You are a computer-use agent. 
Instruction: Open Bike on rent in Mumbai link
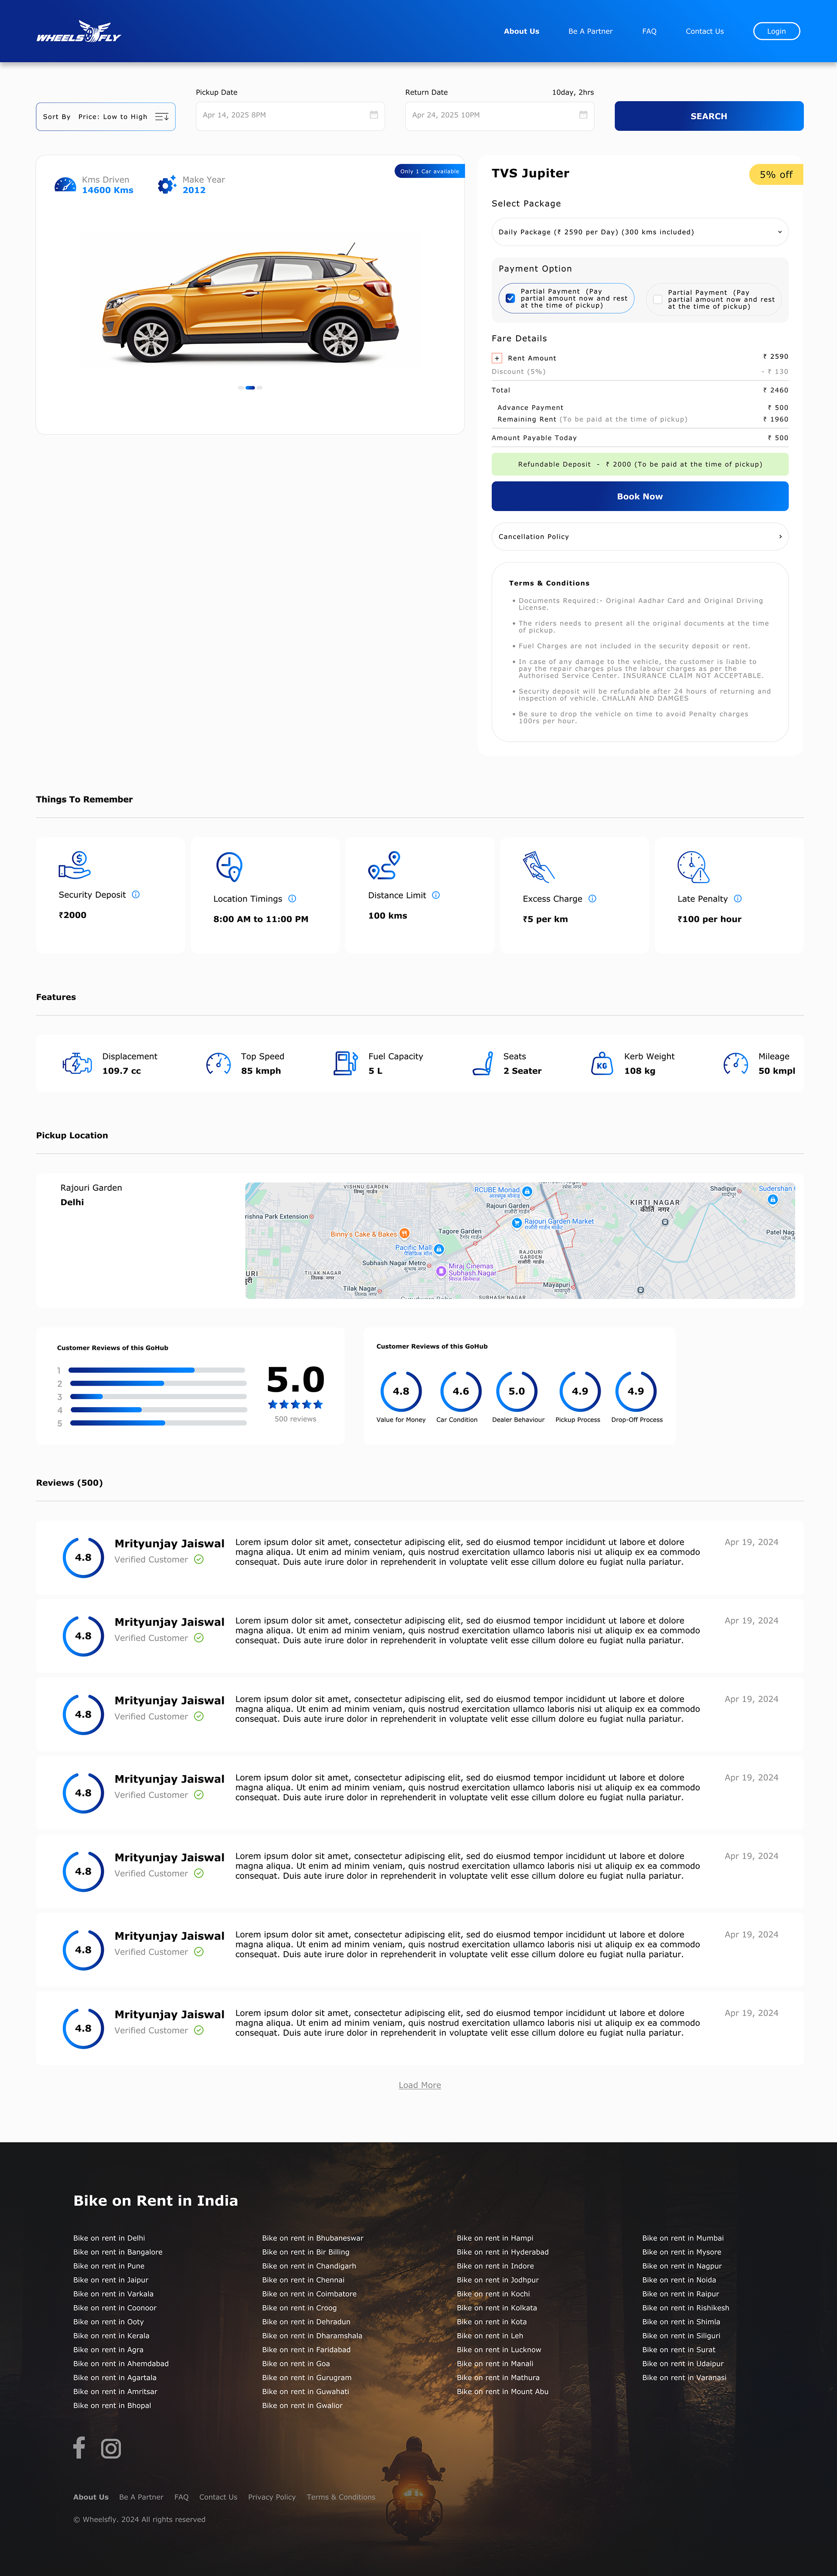click(x=683, y=2238)
